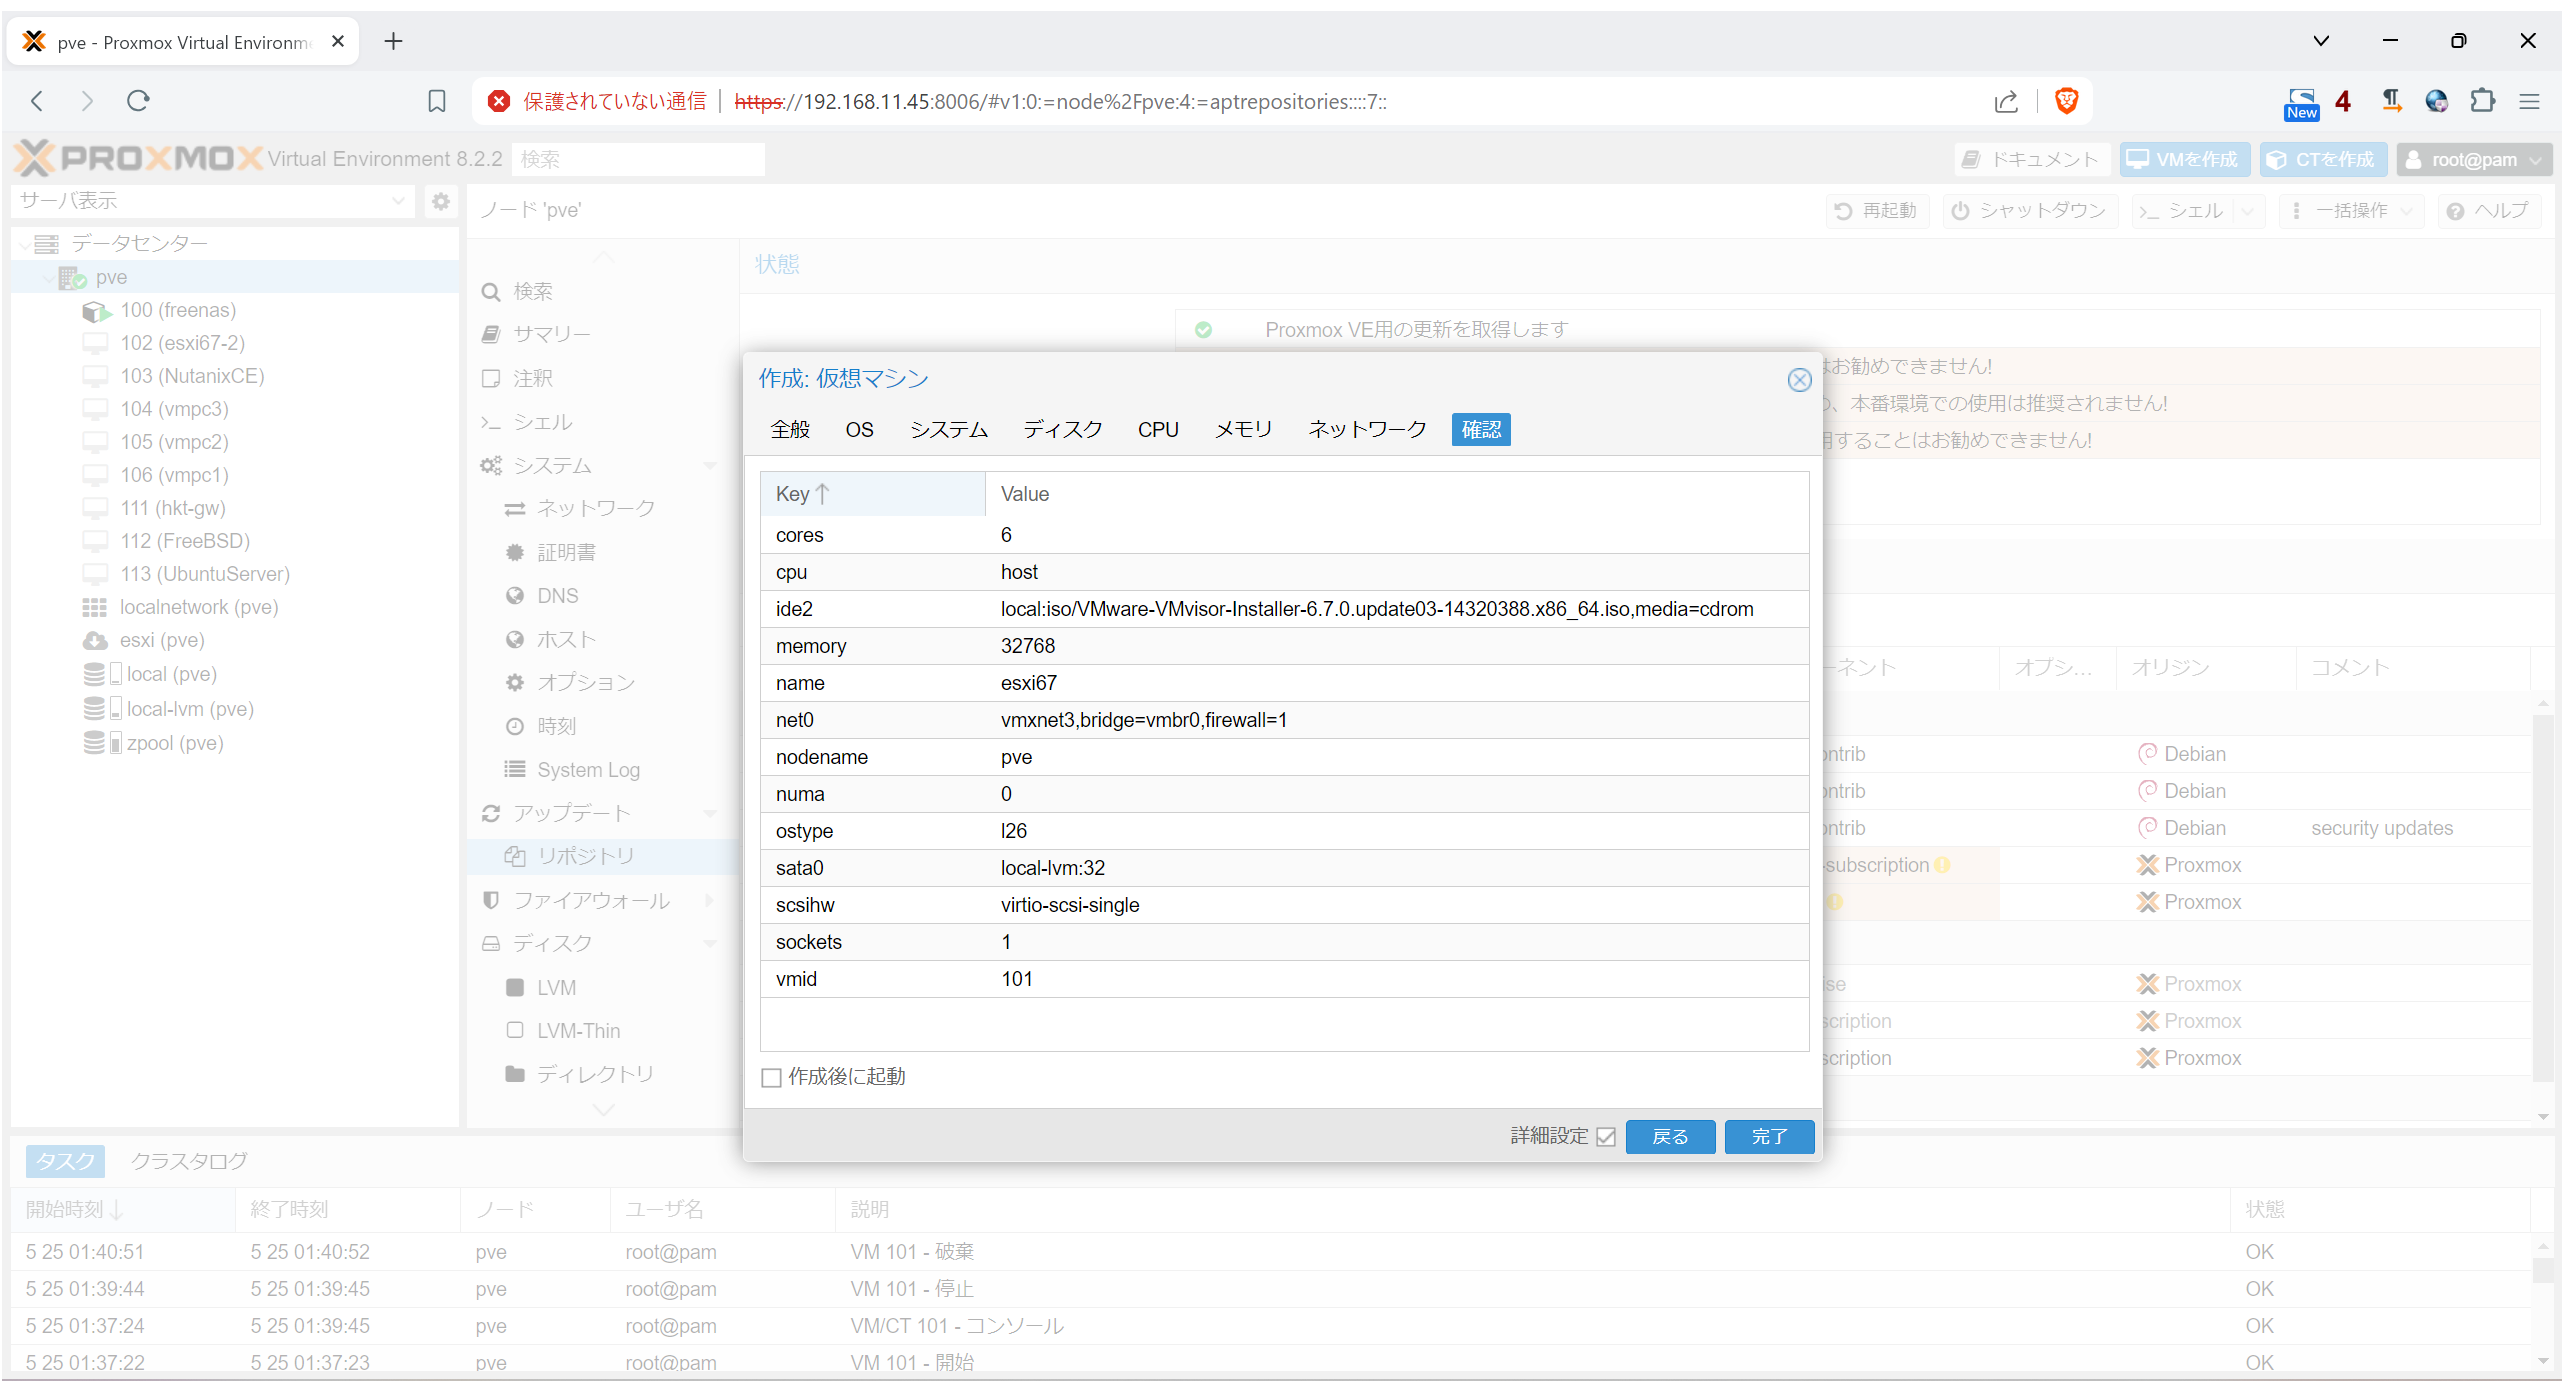Click the Back button

pos(1669,1137)
